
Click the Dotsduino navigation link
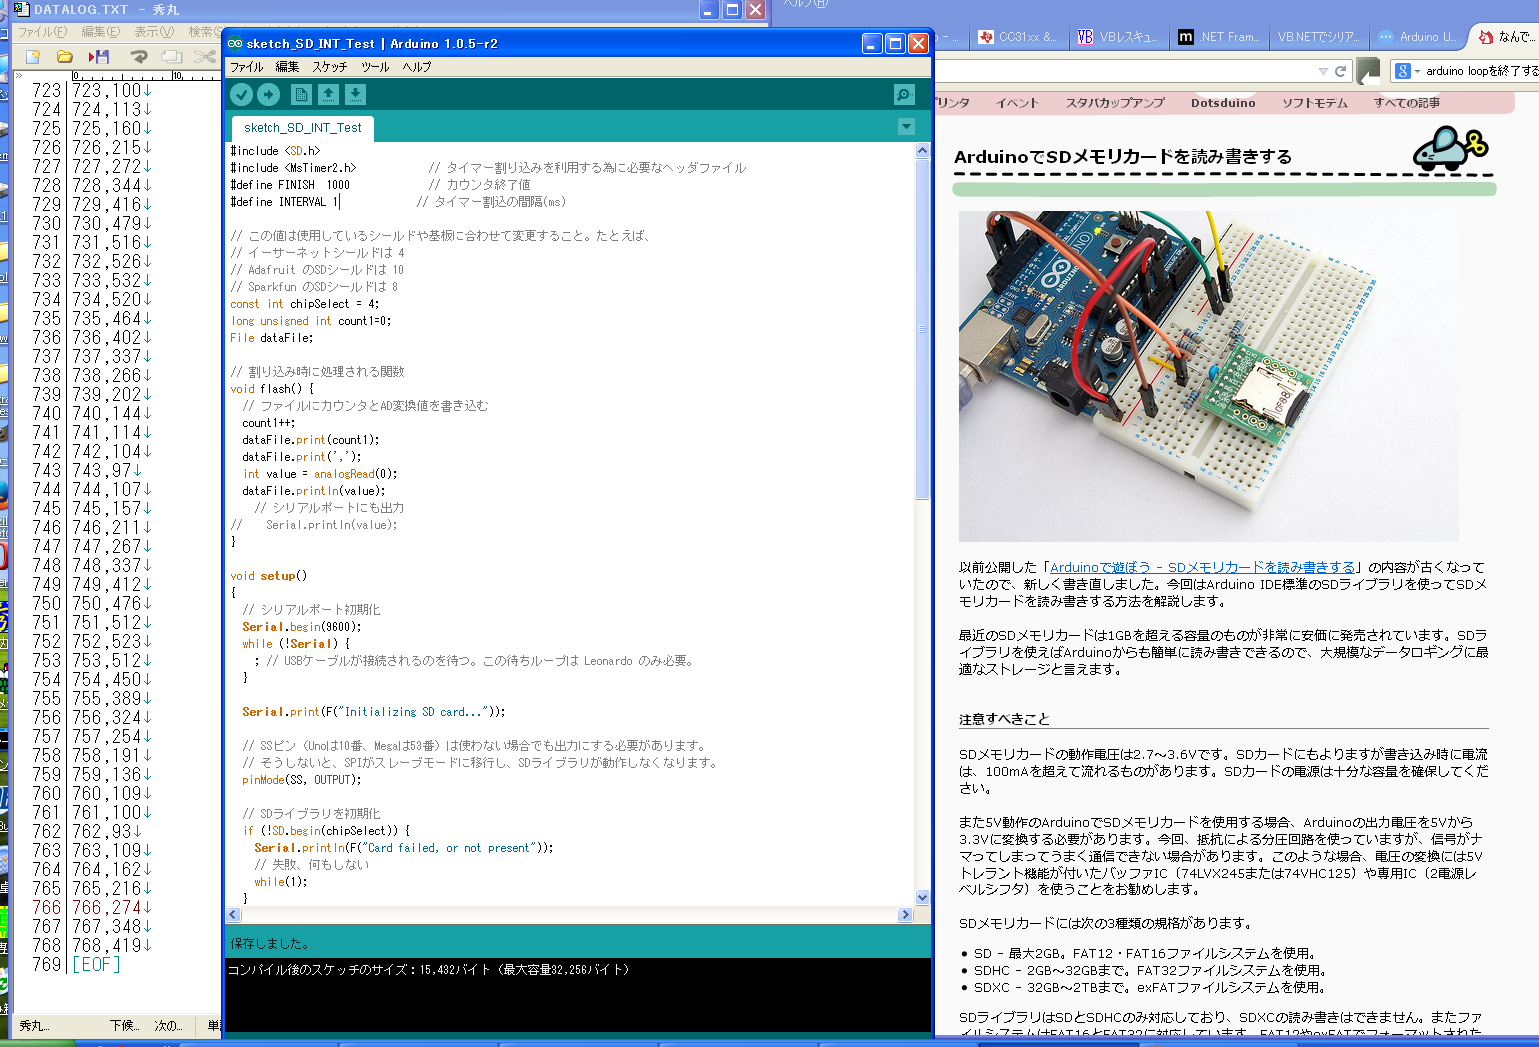click(x=1222, y=103)
